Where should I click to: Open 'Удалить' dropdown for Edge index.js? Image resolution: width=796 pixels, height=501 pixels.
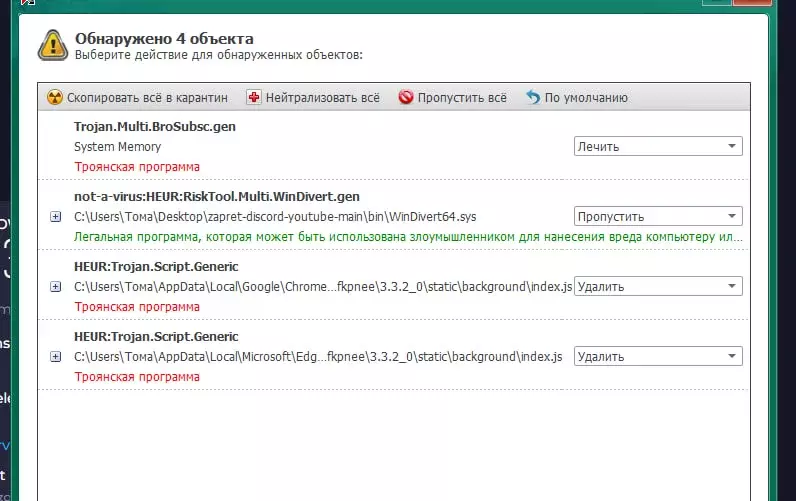tap(658, 356)
